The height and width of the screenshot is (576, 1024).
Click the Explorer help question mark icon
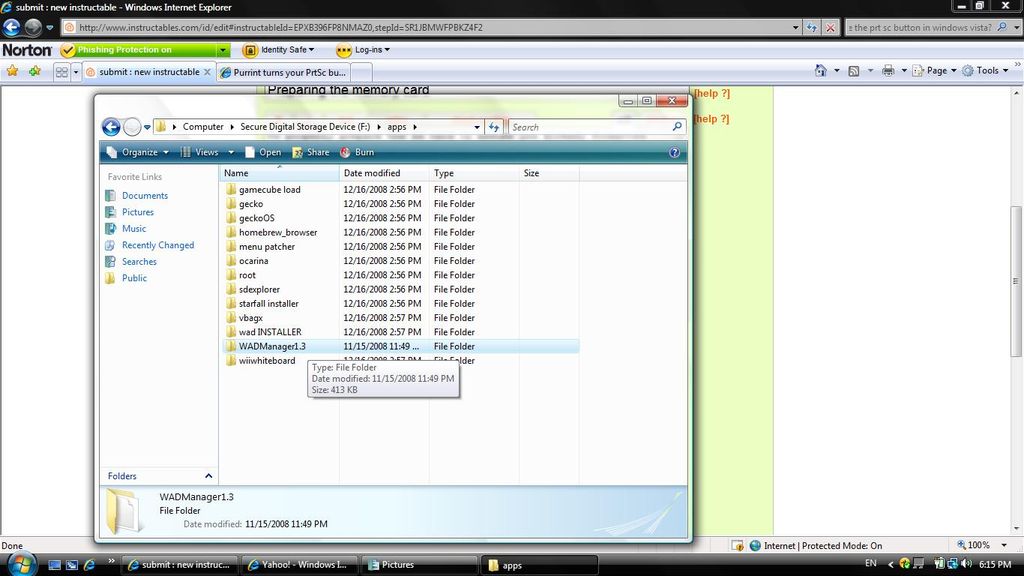point(674,152)
